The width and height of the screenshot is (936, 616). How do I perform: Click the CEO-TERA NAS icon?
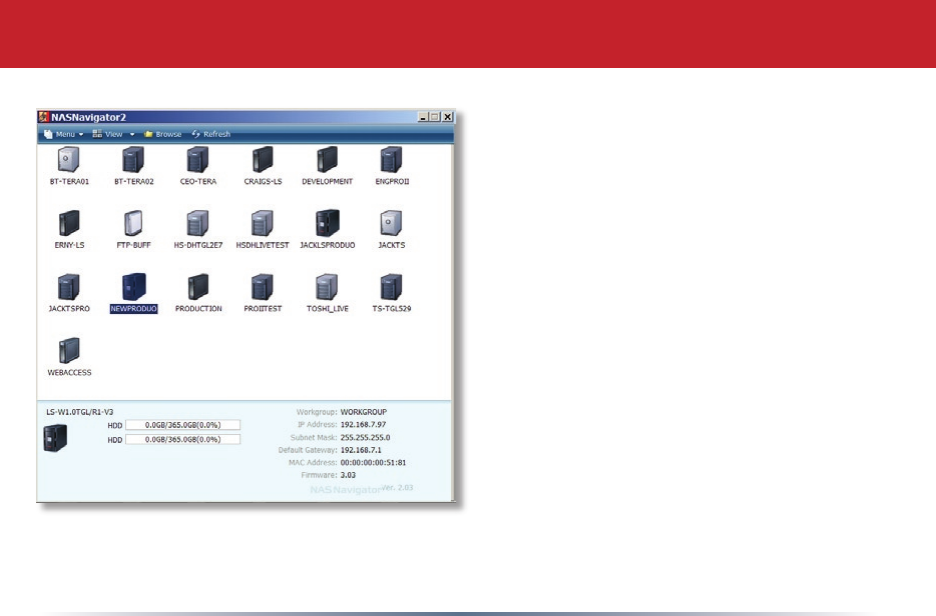coord(198,159)
